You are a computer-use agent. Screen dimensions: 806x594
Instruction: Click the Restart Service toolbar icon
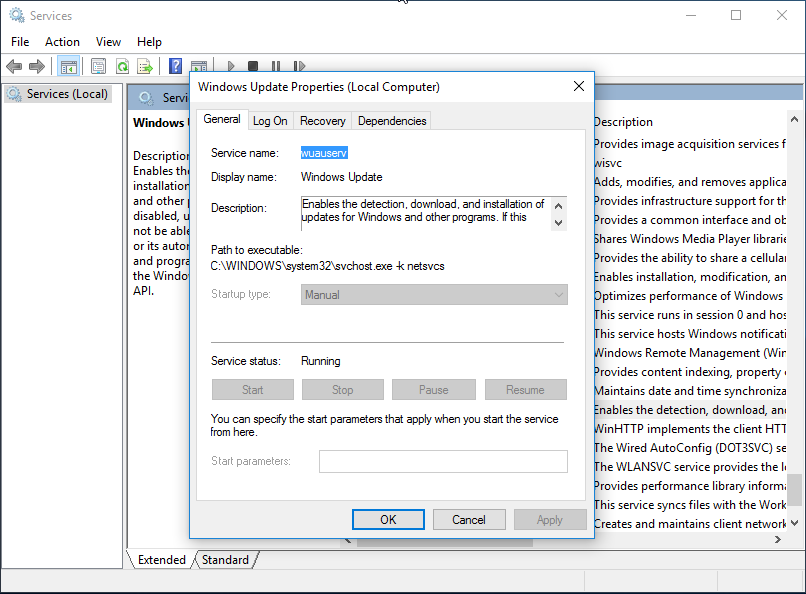(x=299, y=66)
